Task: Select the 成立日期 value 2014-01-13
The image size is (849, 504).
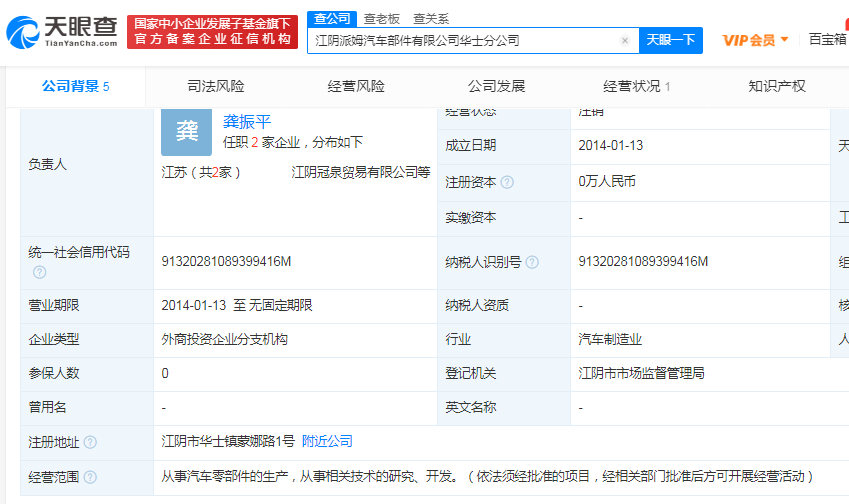Action: [611, 146]
